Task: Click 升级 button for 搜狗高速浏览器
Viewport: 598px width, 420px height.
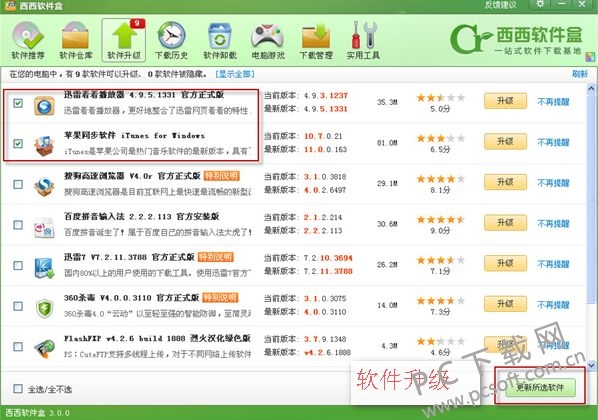Action: click(505, 182)
